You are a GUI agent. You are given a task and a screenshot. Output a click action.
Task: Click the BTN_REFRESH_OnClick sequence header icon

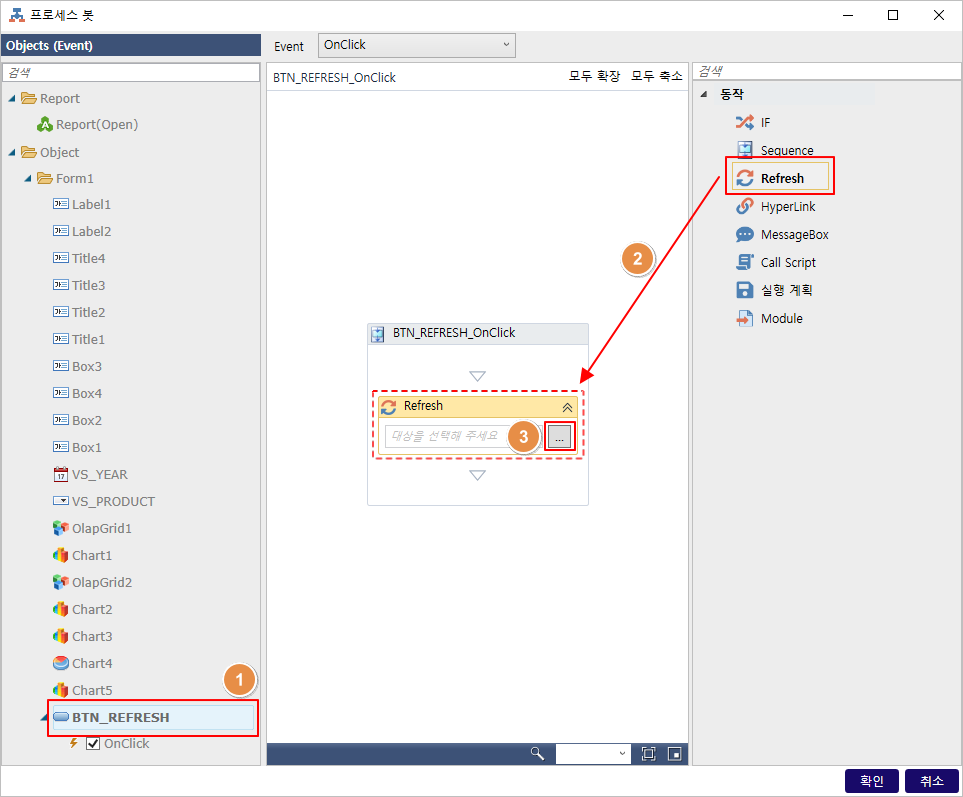[378, 334]
